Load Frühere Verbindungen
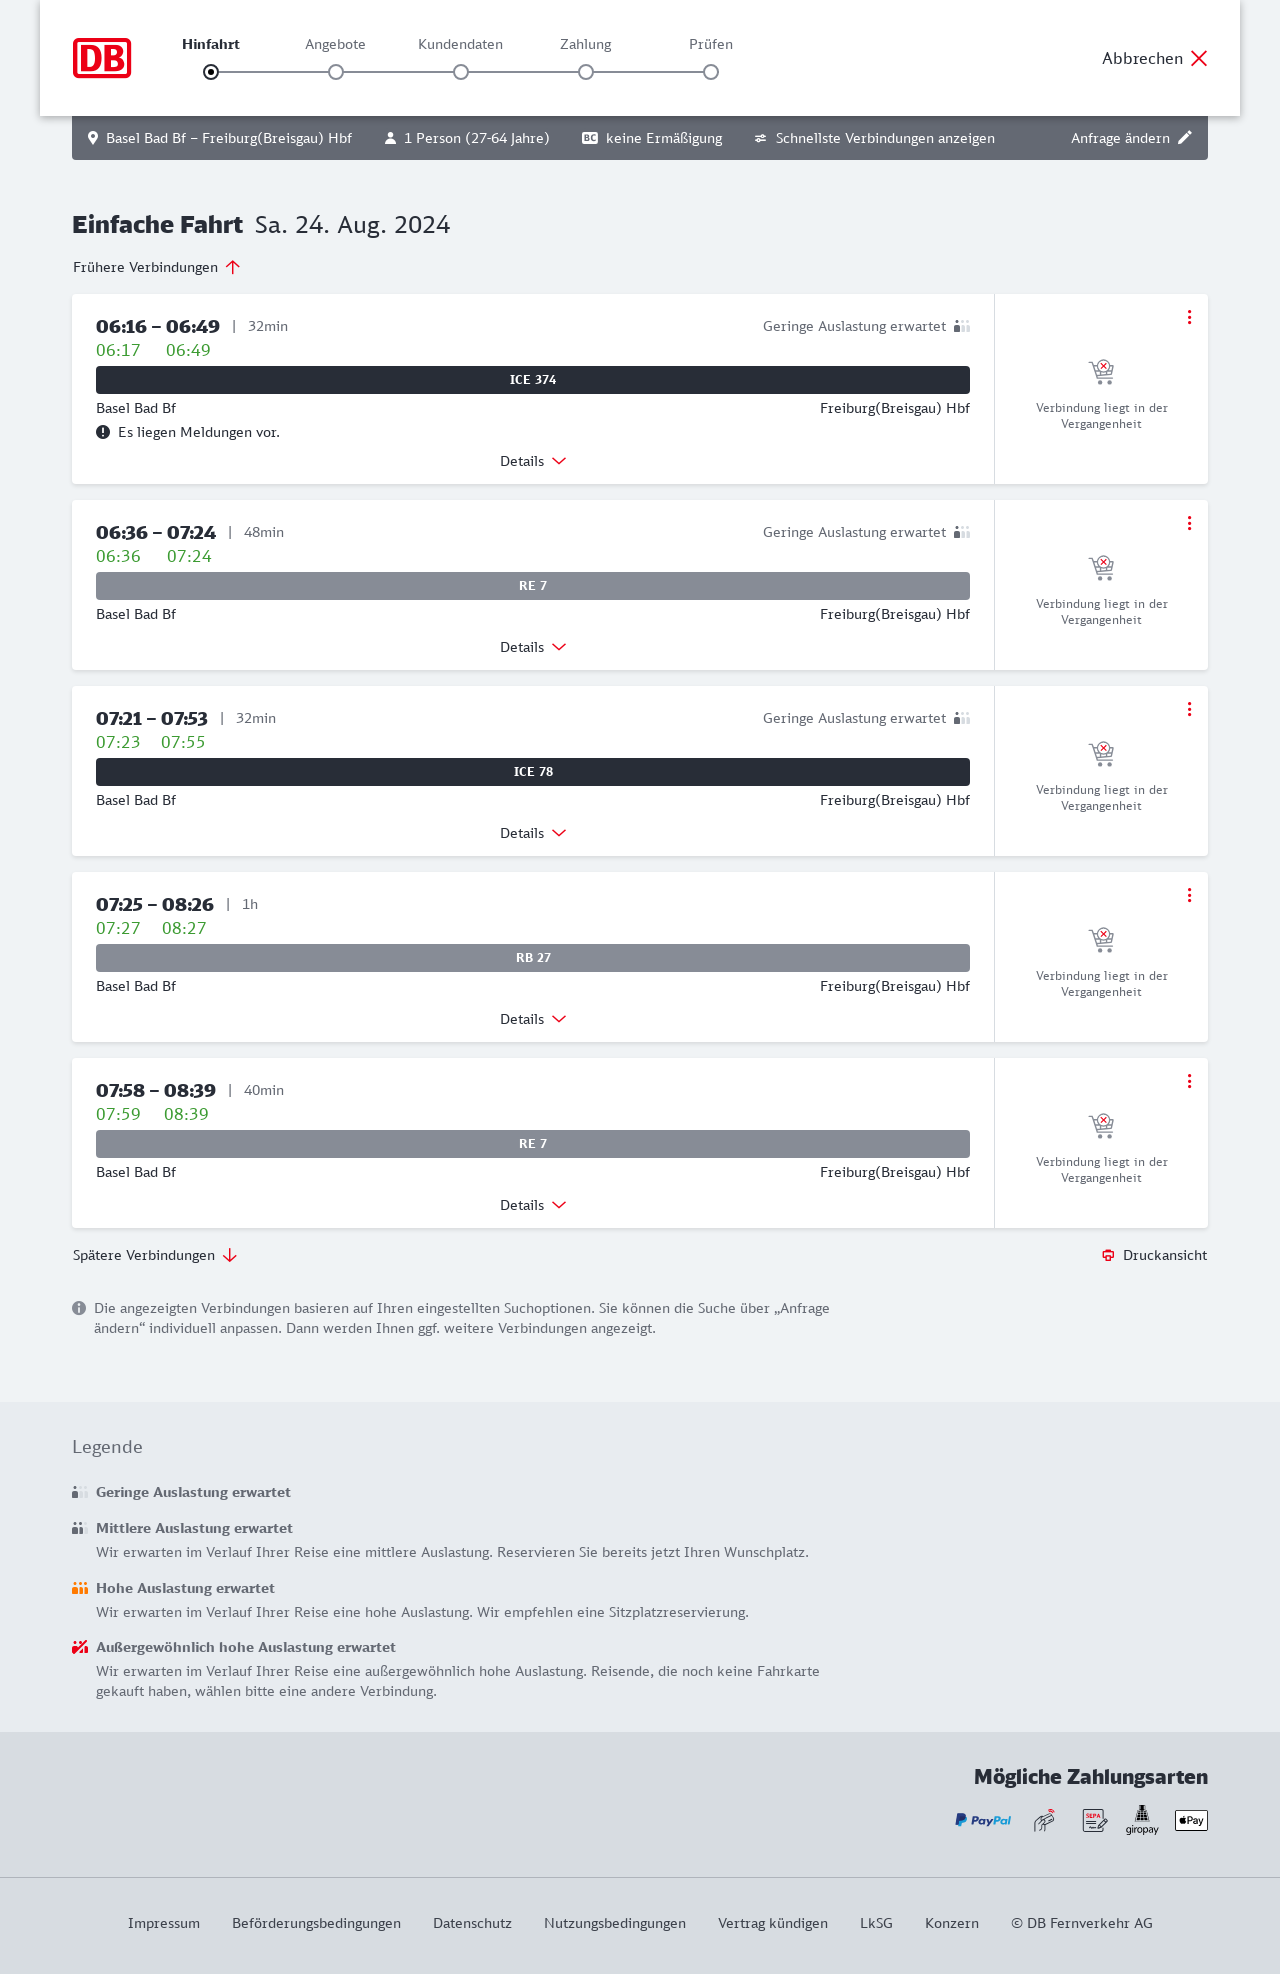 click(x=157, y=267)
